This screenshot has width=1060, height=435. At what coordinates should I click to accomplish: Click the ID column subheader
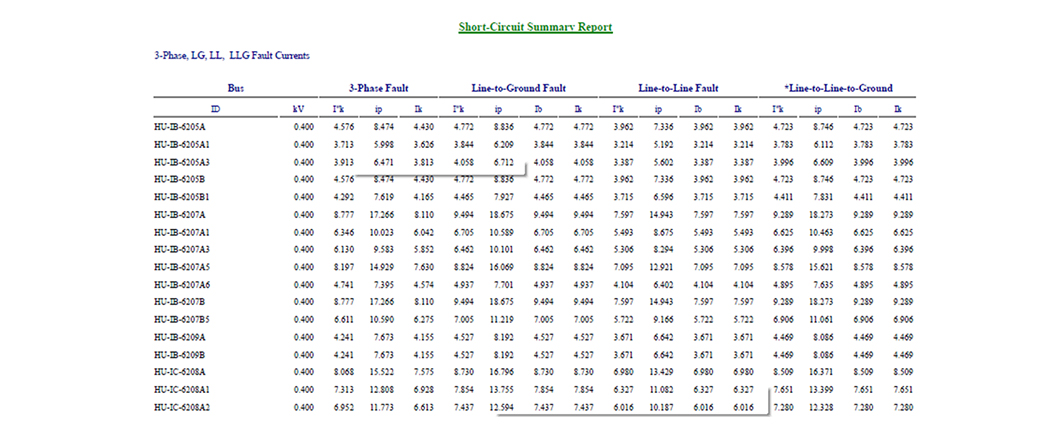(x=216, y=108)
